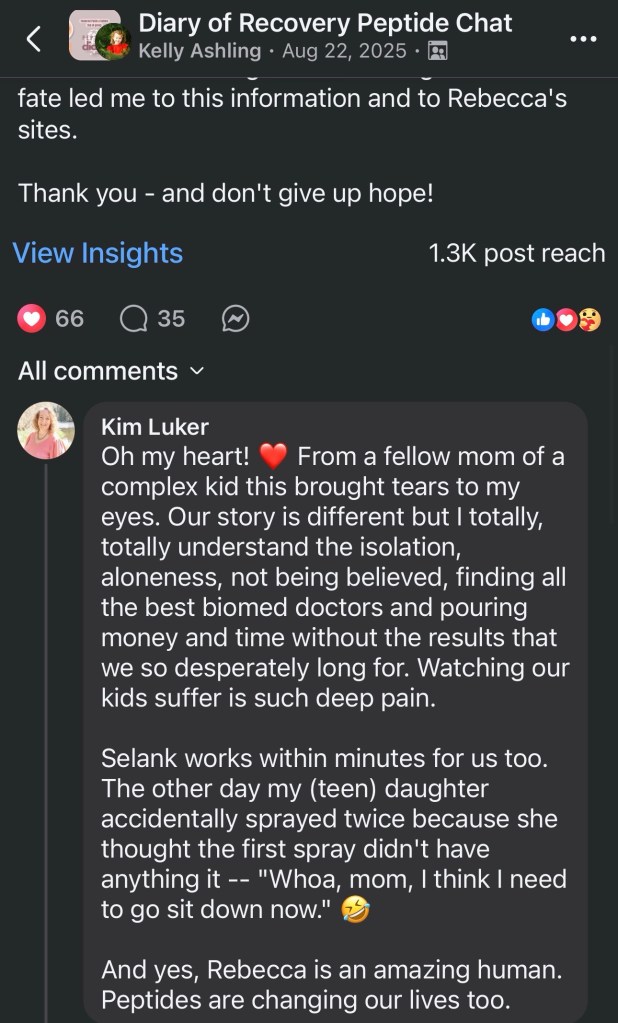618x1023 pixels.
Task: Tap the group members icon beside date
Action: tap(437, 51)
